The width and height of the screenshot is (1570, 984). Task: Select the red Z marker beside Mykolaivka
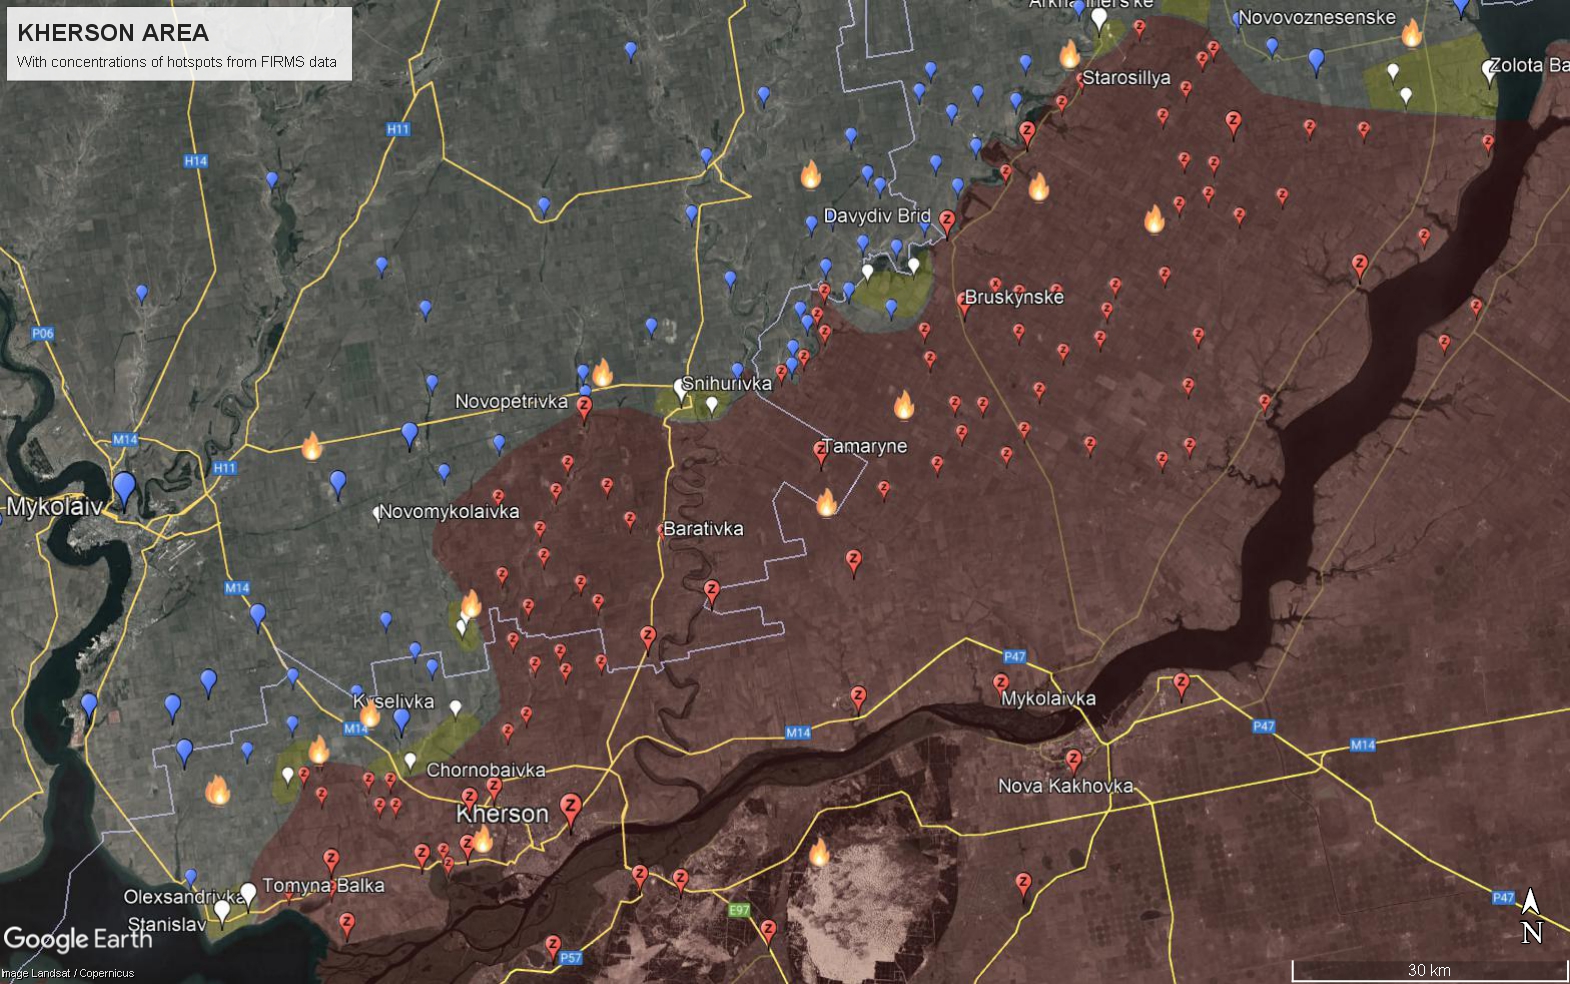[x=1001, y=685]
